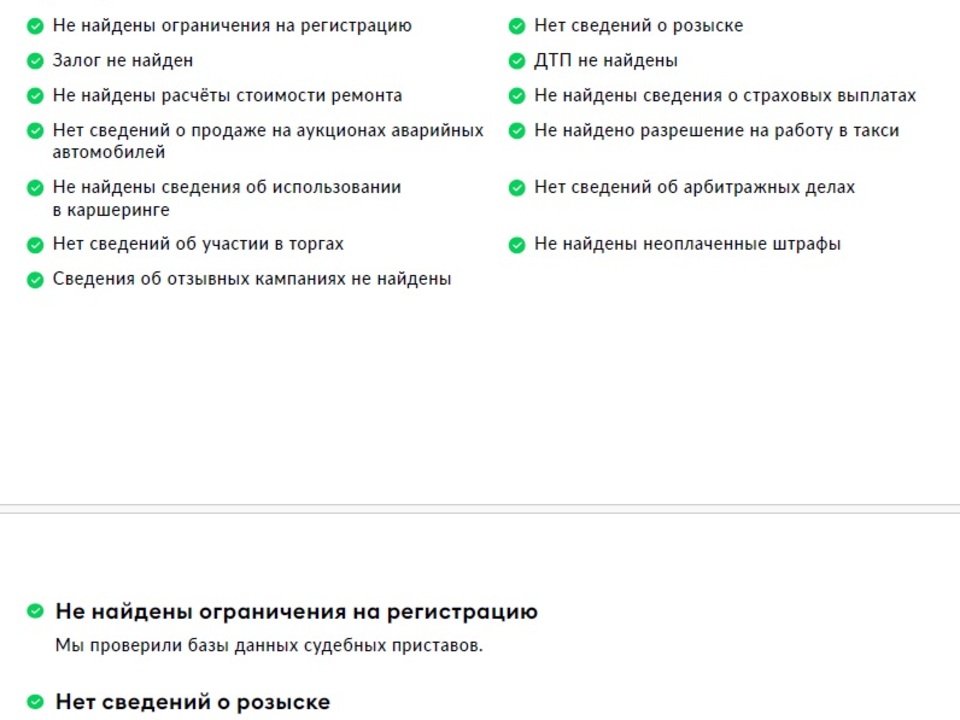The height and width of the screenshot is (720, 960).
Task: Click bold heading "Не найдены ограничения на регистрацию"
Action: point(296,612)
